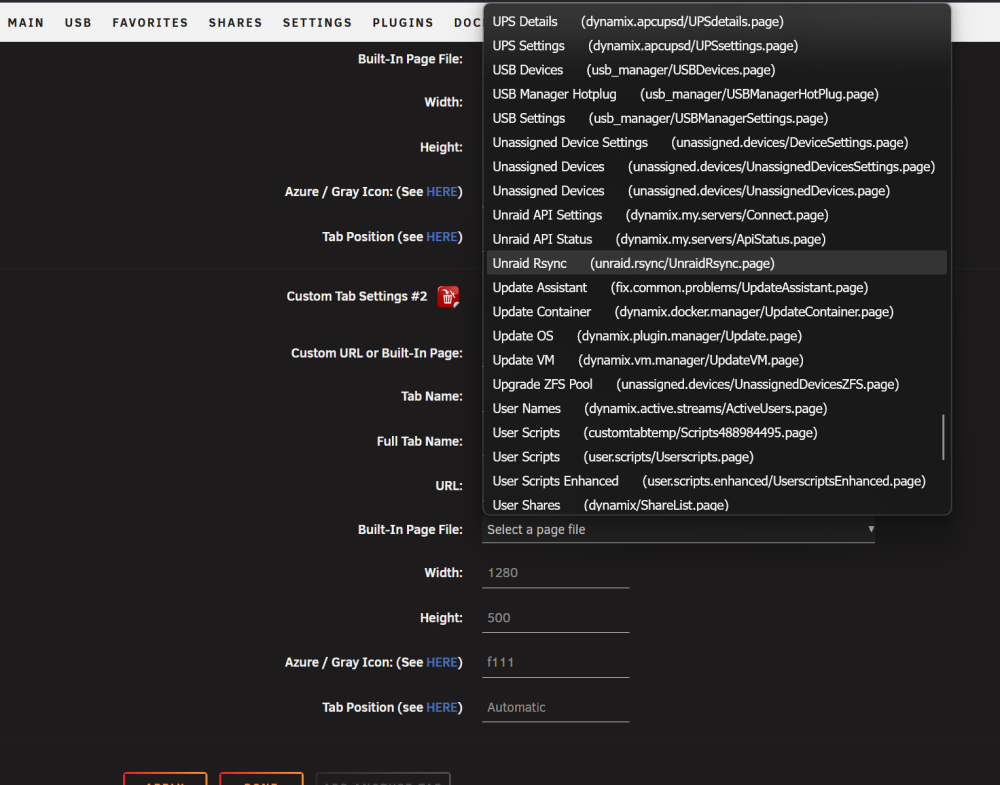This screenshot has height=785, width=1000.
Task: Open HERE link for upper Tab Position
Action: (x=441, y=237)
